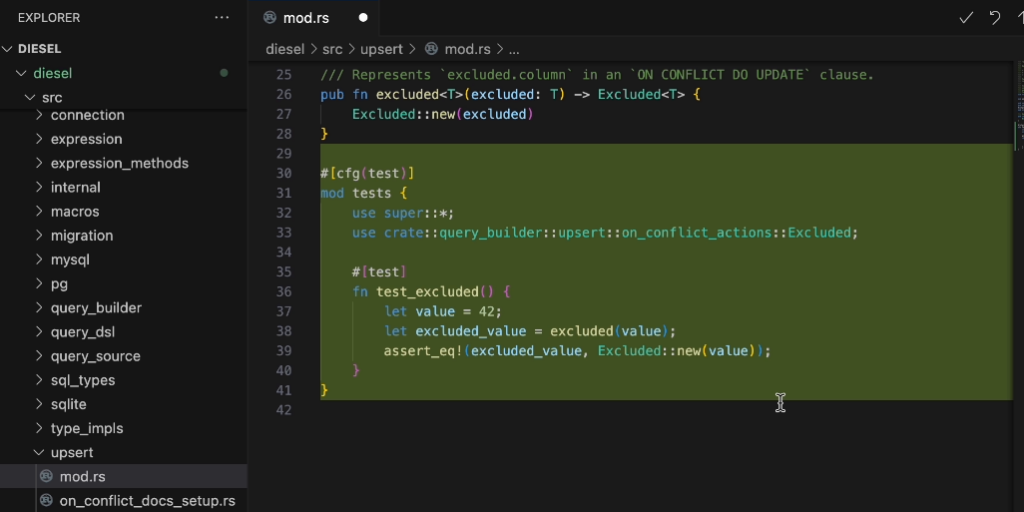Expand the query_builder folder

(x=95, y=308)
